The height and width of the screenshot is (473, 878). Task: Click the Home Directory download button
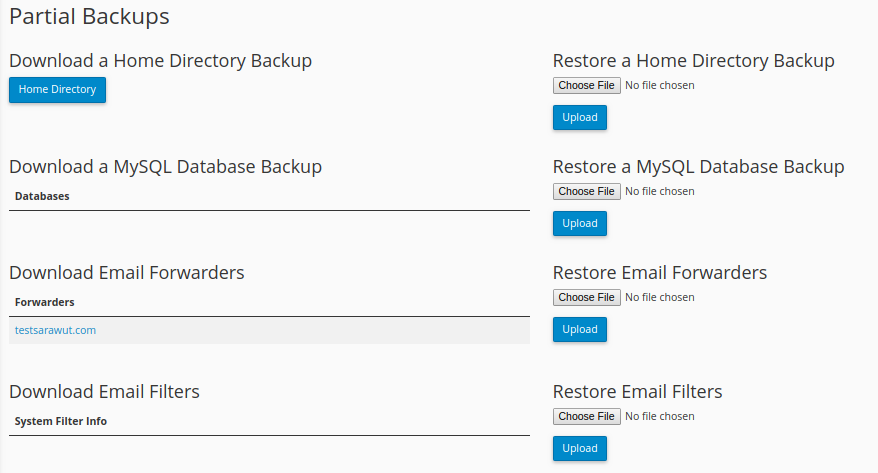point(57,90)
